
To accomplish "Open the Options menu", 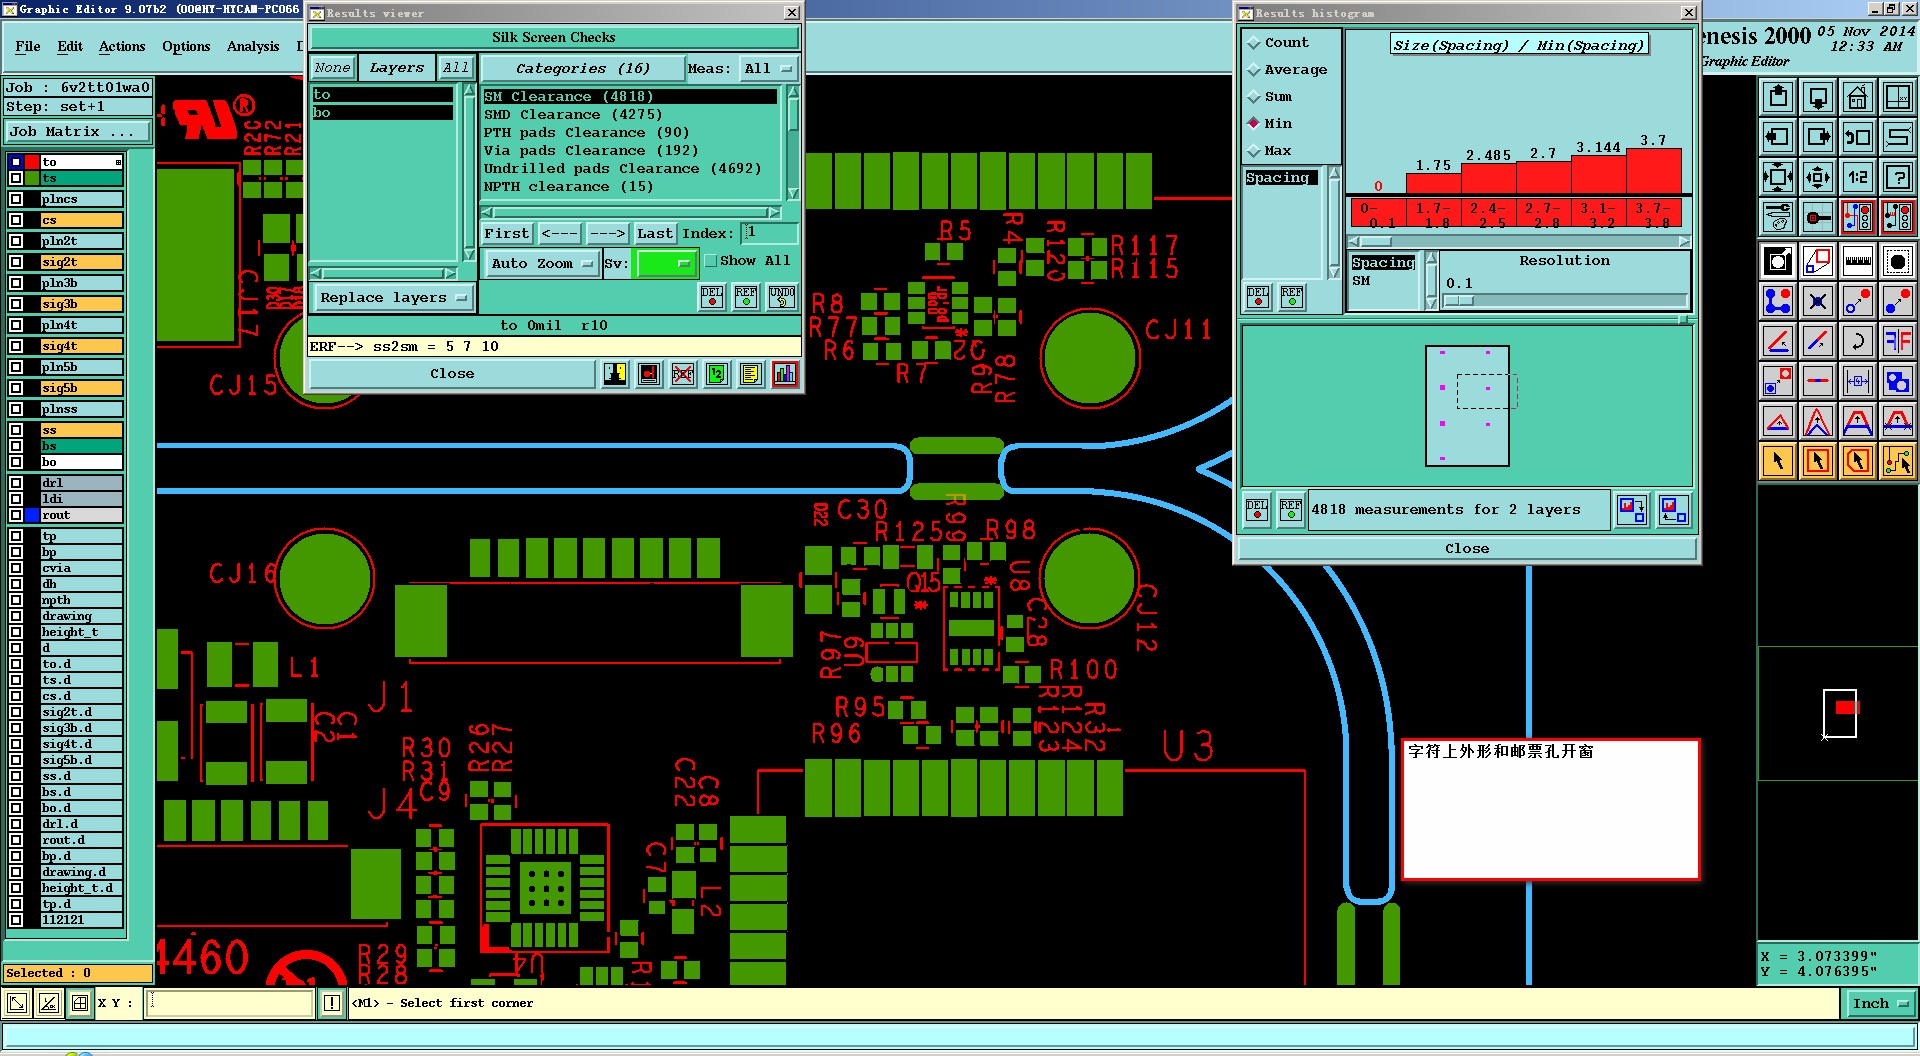I will (186, 47).
